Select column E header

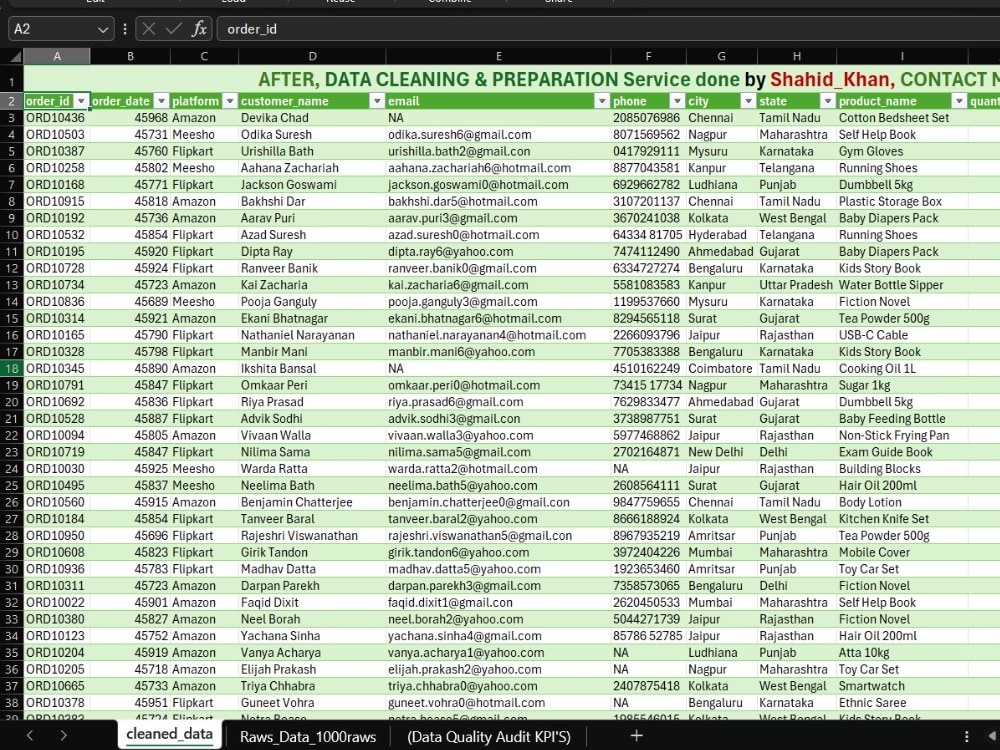[498, 56]
